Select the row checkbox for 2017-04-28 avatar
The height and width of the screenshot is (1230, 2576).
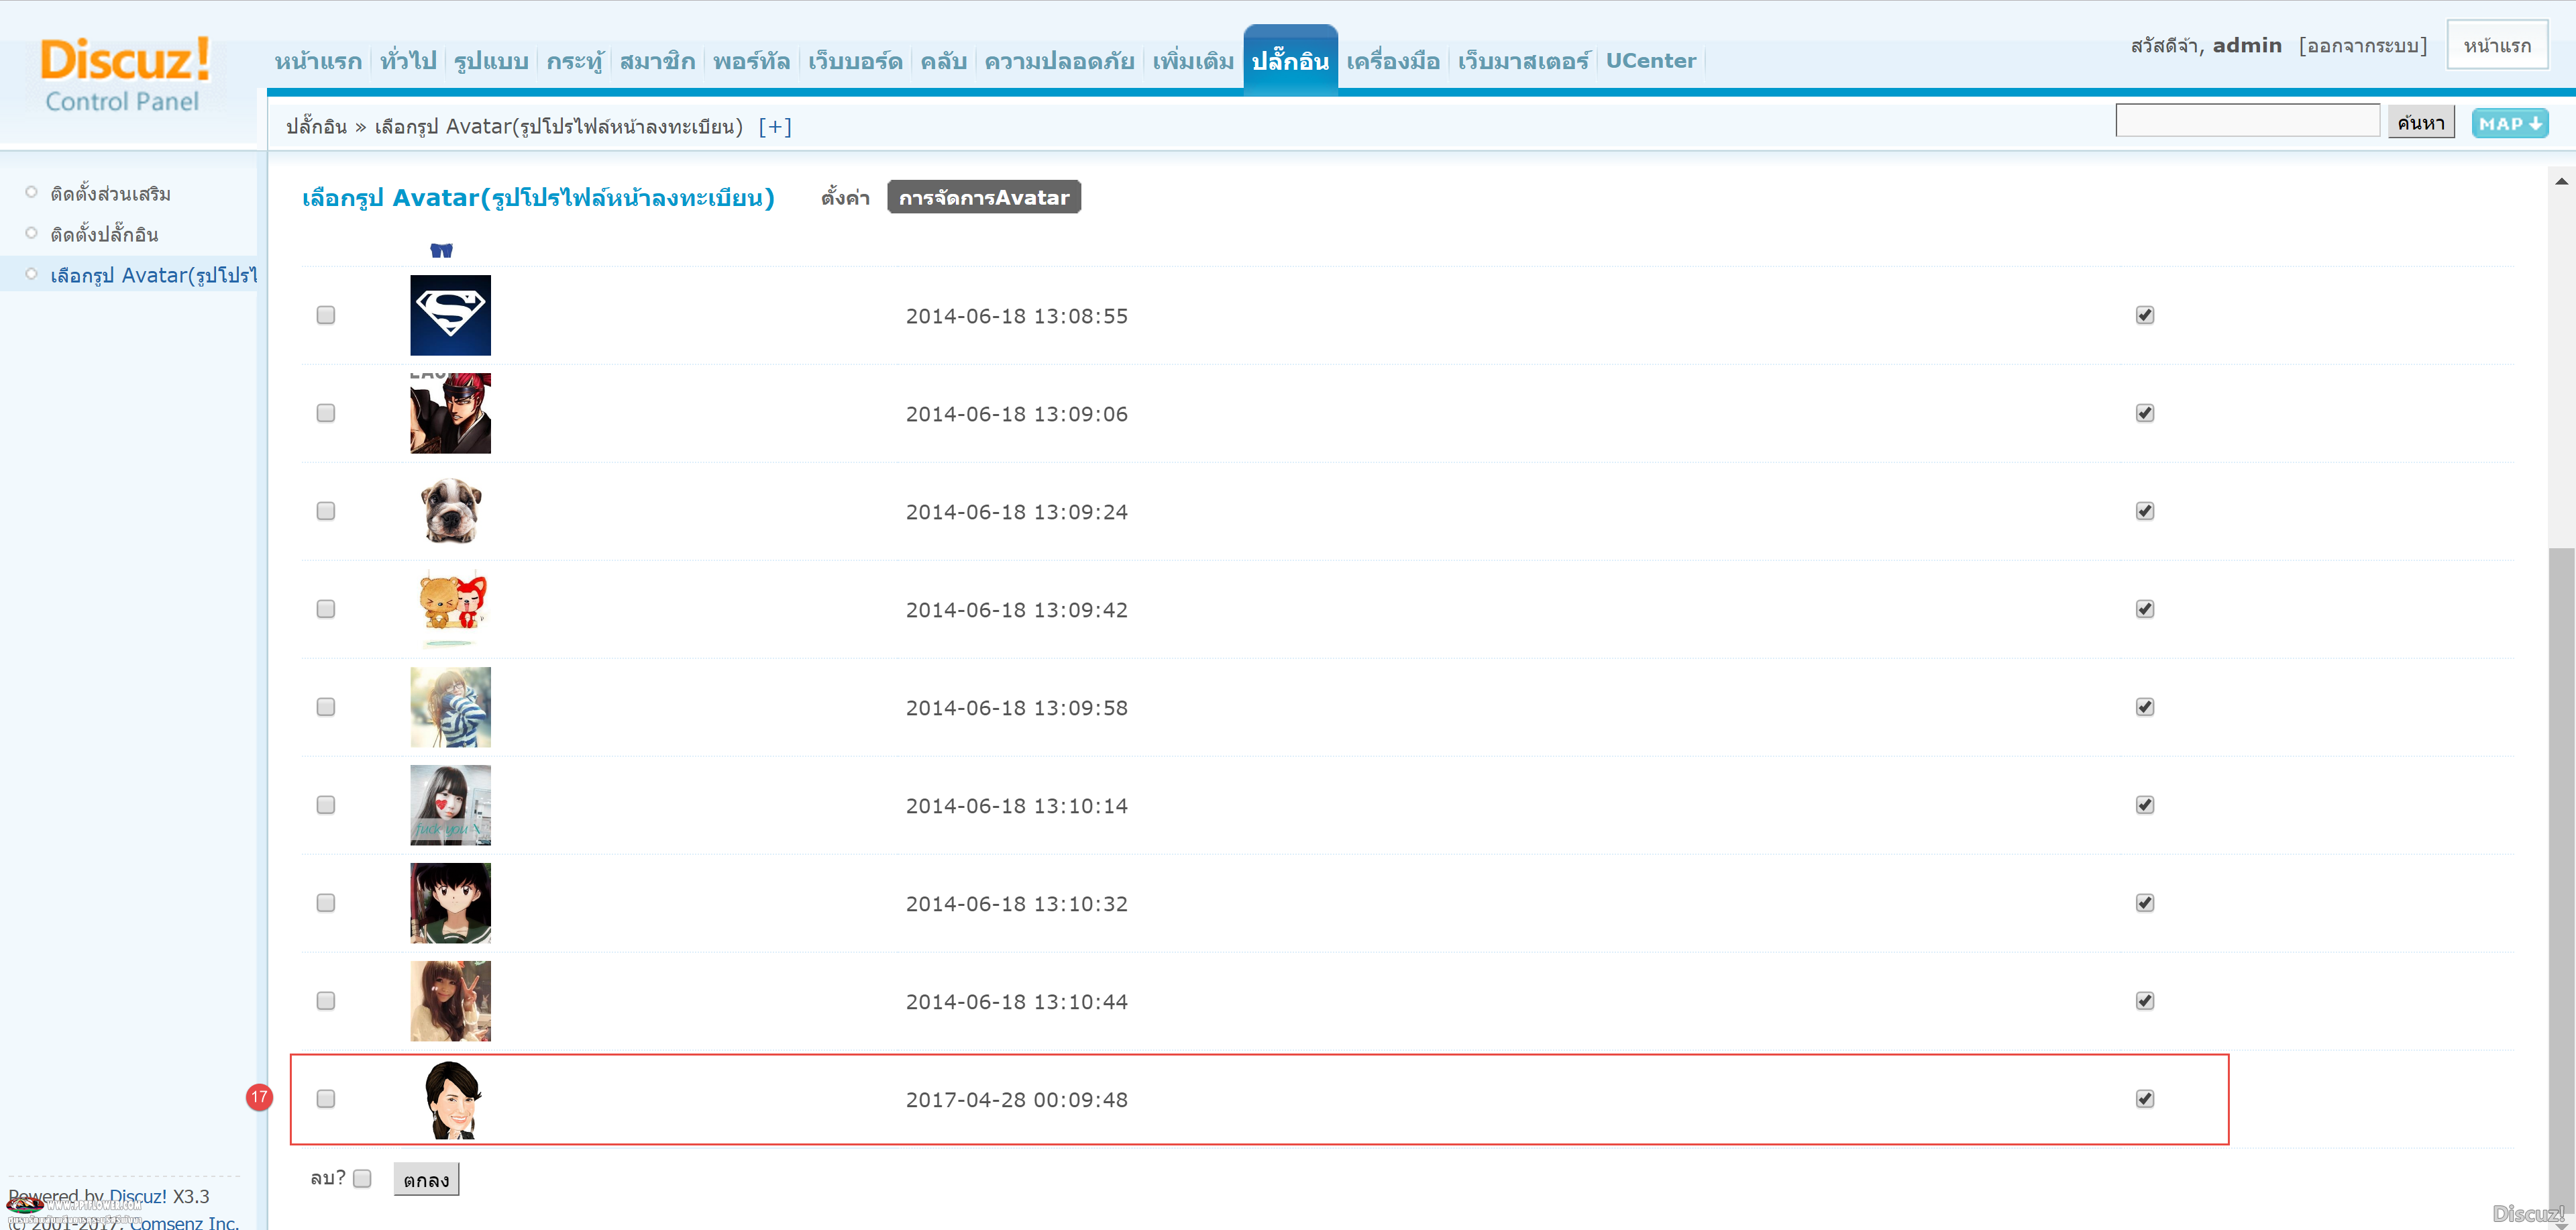point(325,1099)
